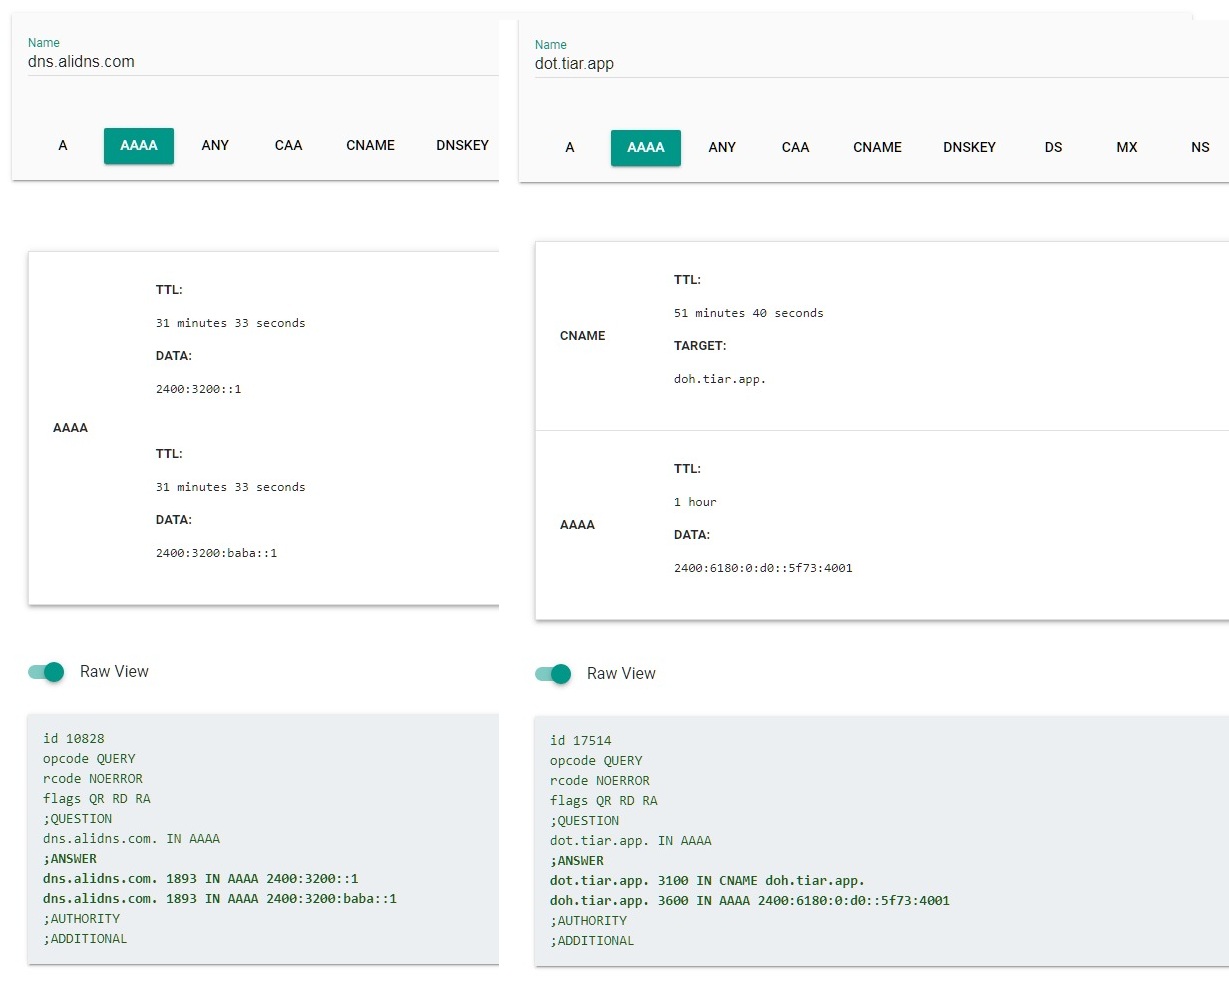Select AAAA record type for dns.alidns.com
This screenshot has width=1229, height=983.
(139, 146)
